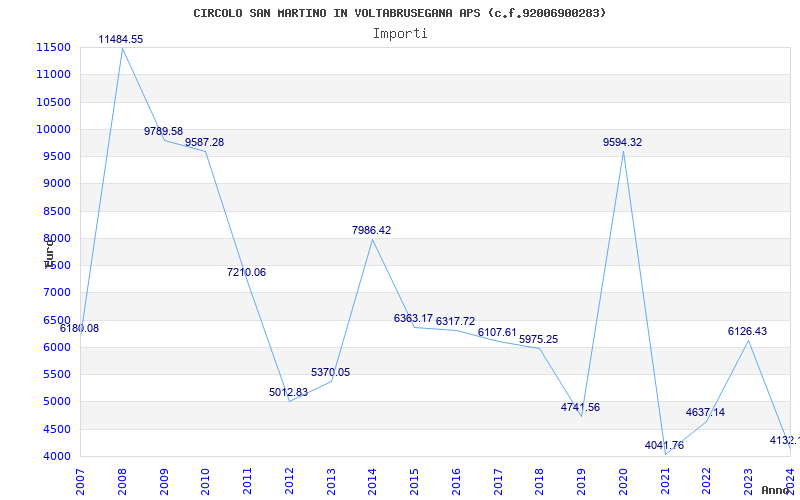This screenshot has height=500, width=800.
Task: Select the 7210.06 data label
Action: [246, 272]
